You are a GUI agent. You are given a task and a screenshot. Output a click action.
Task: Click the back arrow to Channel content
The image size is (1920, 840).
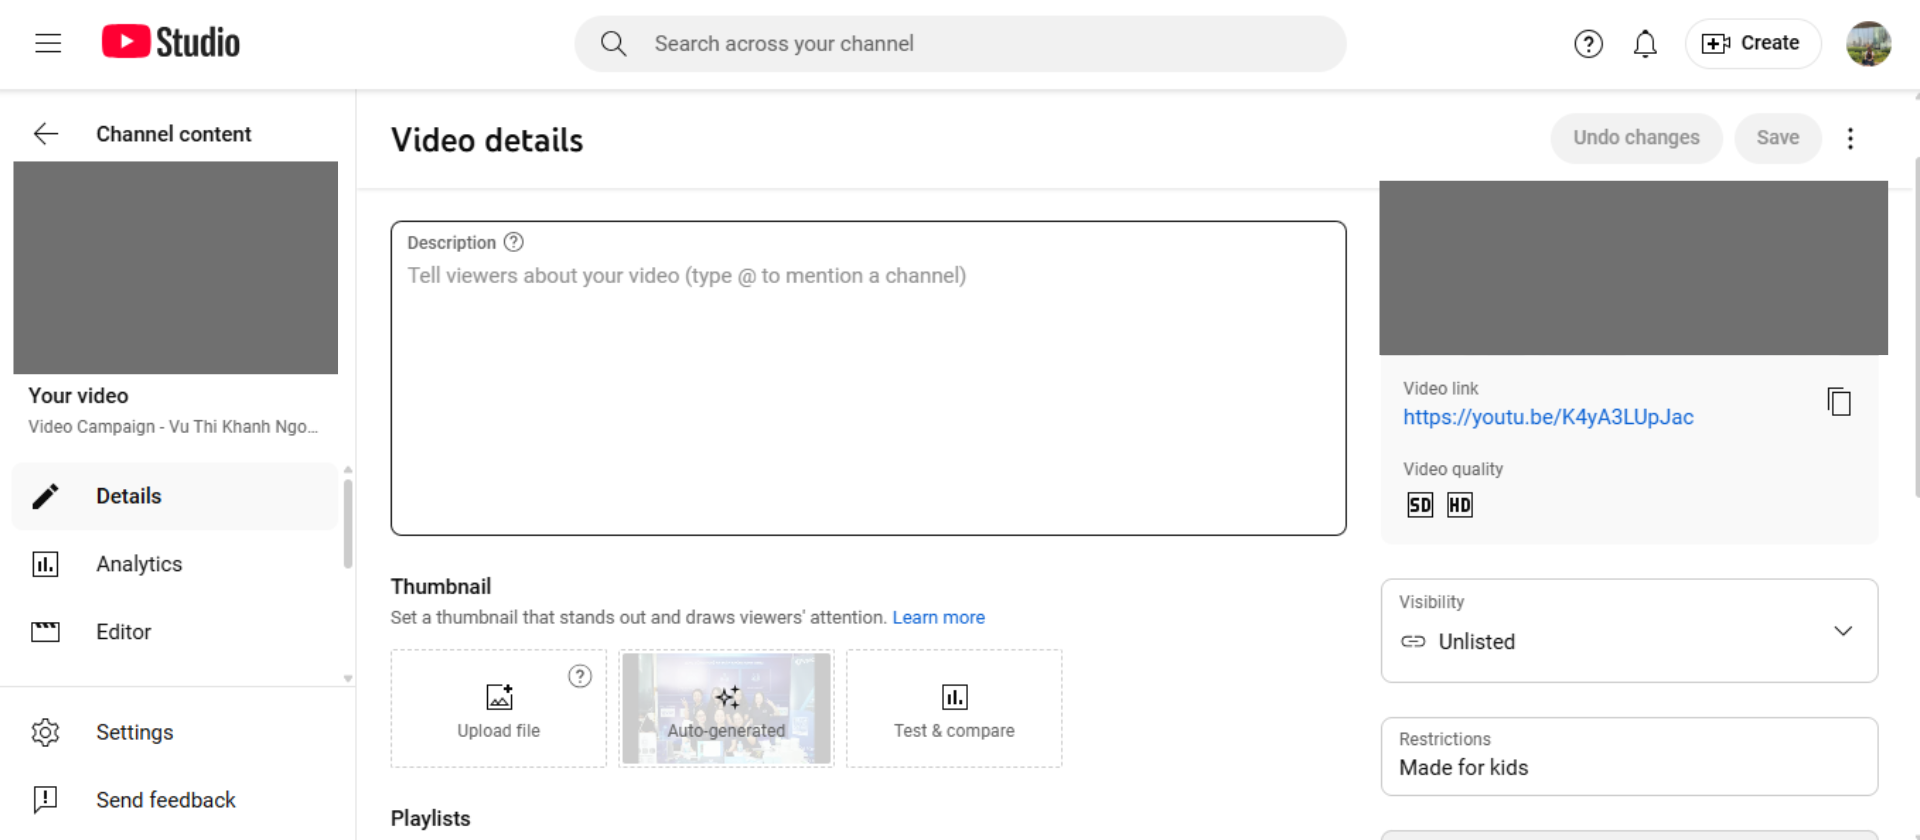click(x=46, y=134)
